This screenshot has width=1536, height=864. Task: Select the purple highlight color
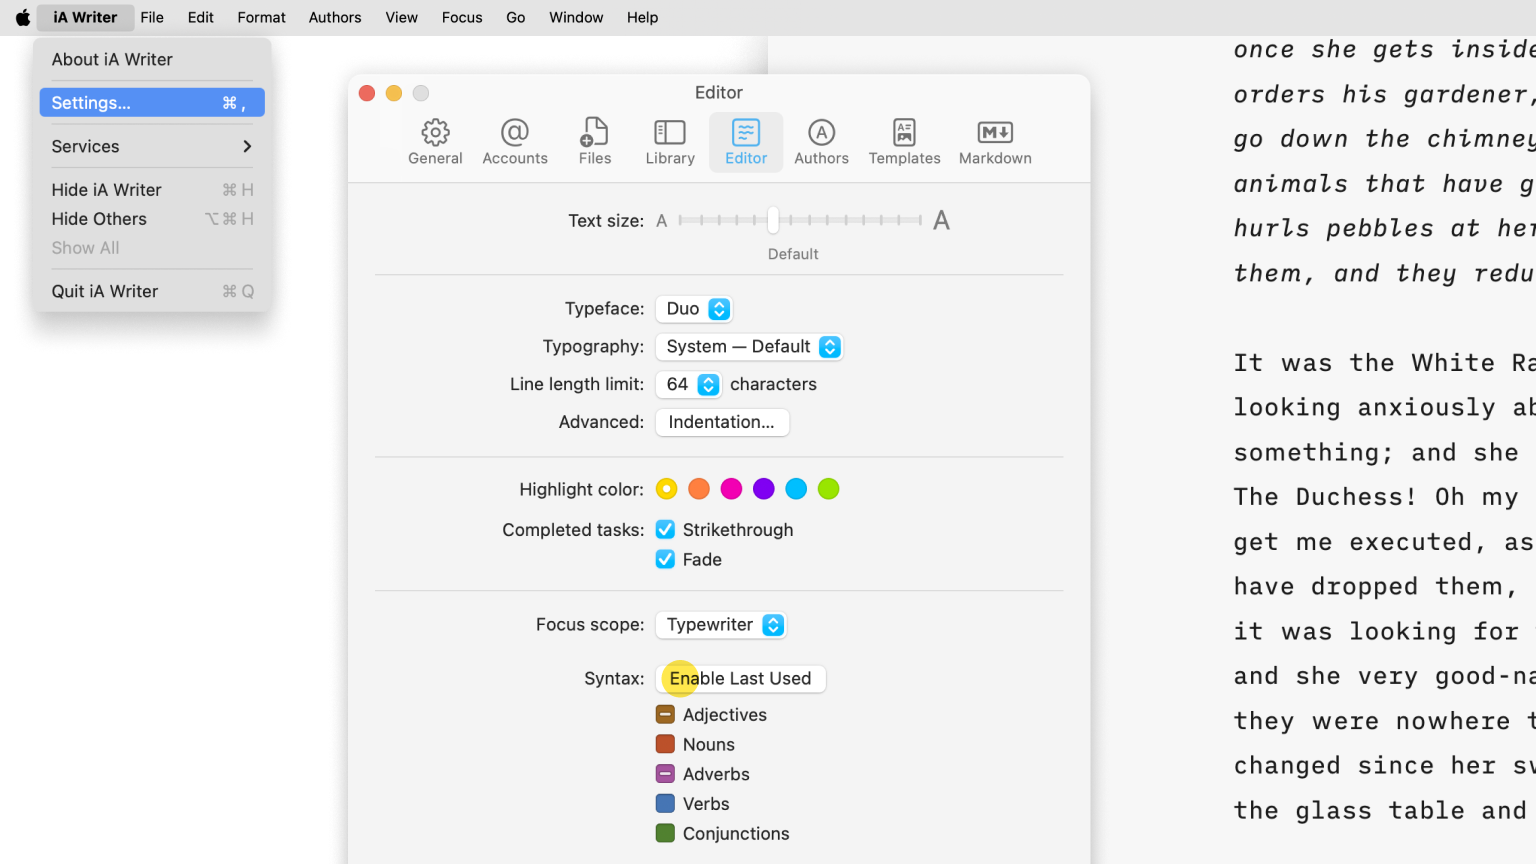763,489
